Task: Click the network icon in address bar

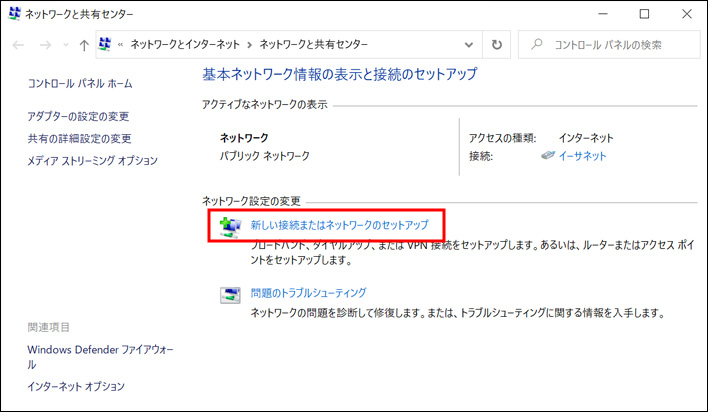Action: point(105,45)
